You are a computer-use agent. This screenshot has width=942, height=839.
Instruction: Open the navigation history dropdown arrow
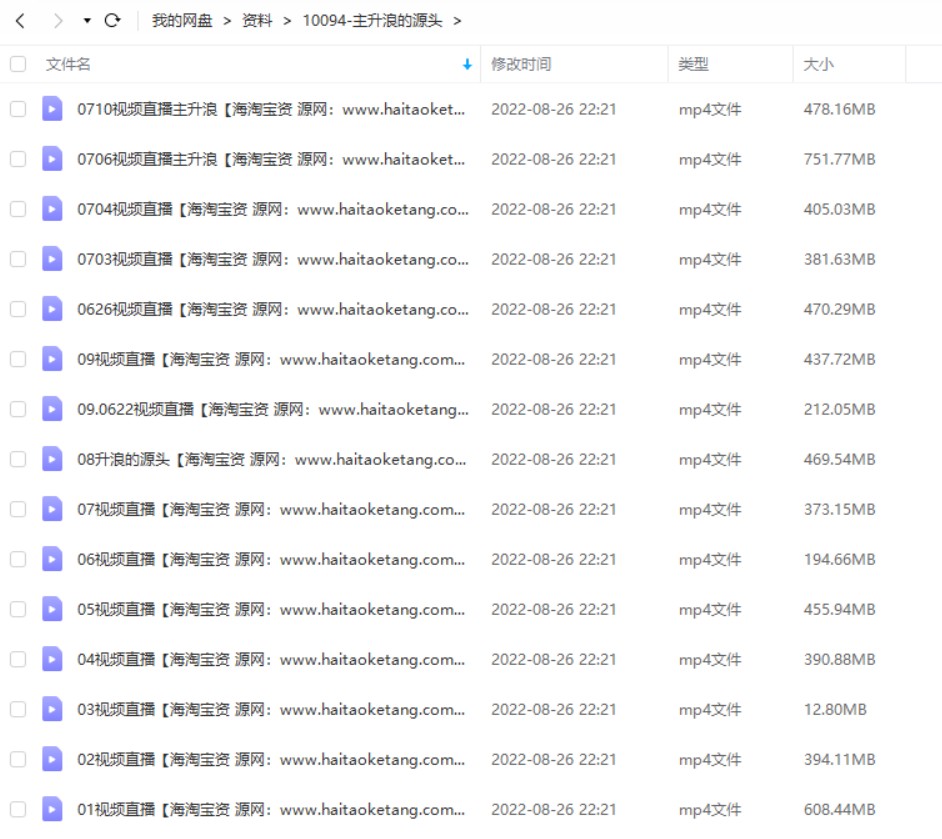click(x=87, y=21)
